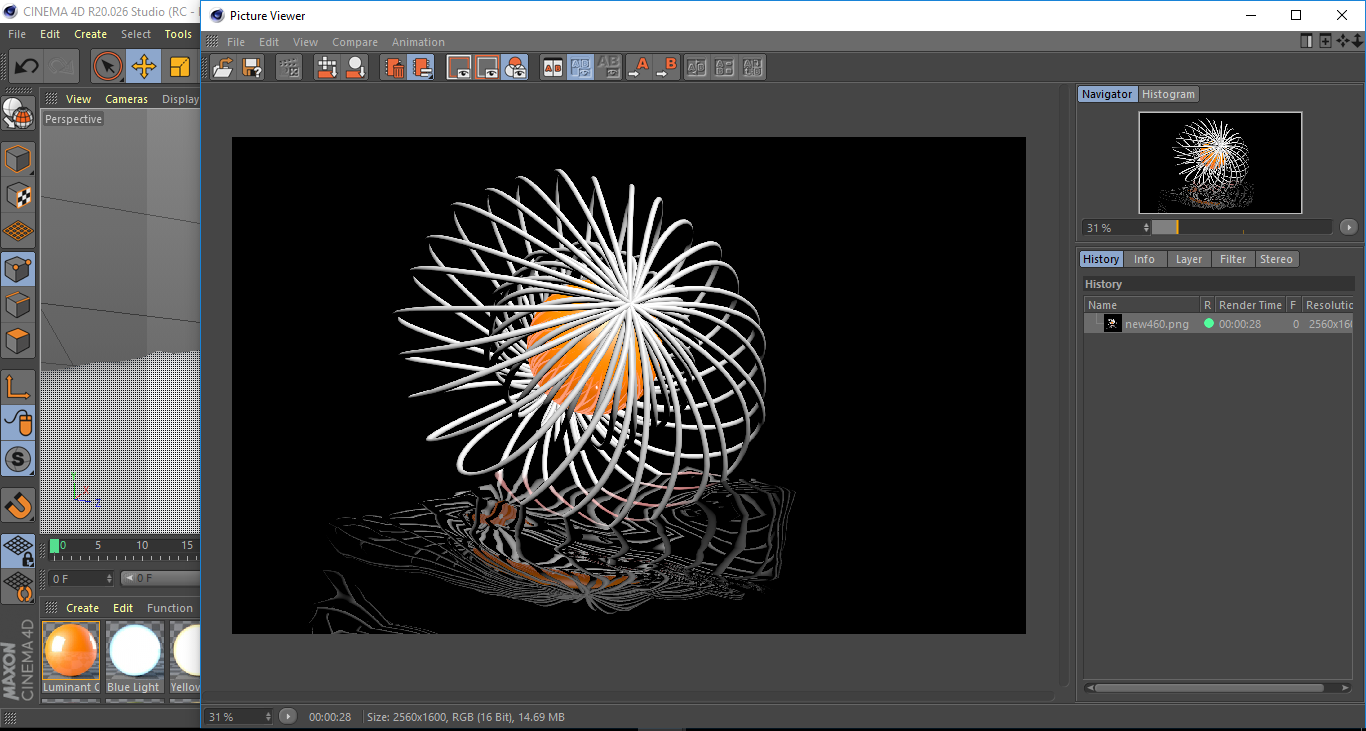Click Undo arrow in Cinema 4D toolbar
1366x731 pixels.
(x=27, y=67)
